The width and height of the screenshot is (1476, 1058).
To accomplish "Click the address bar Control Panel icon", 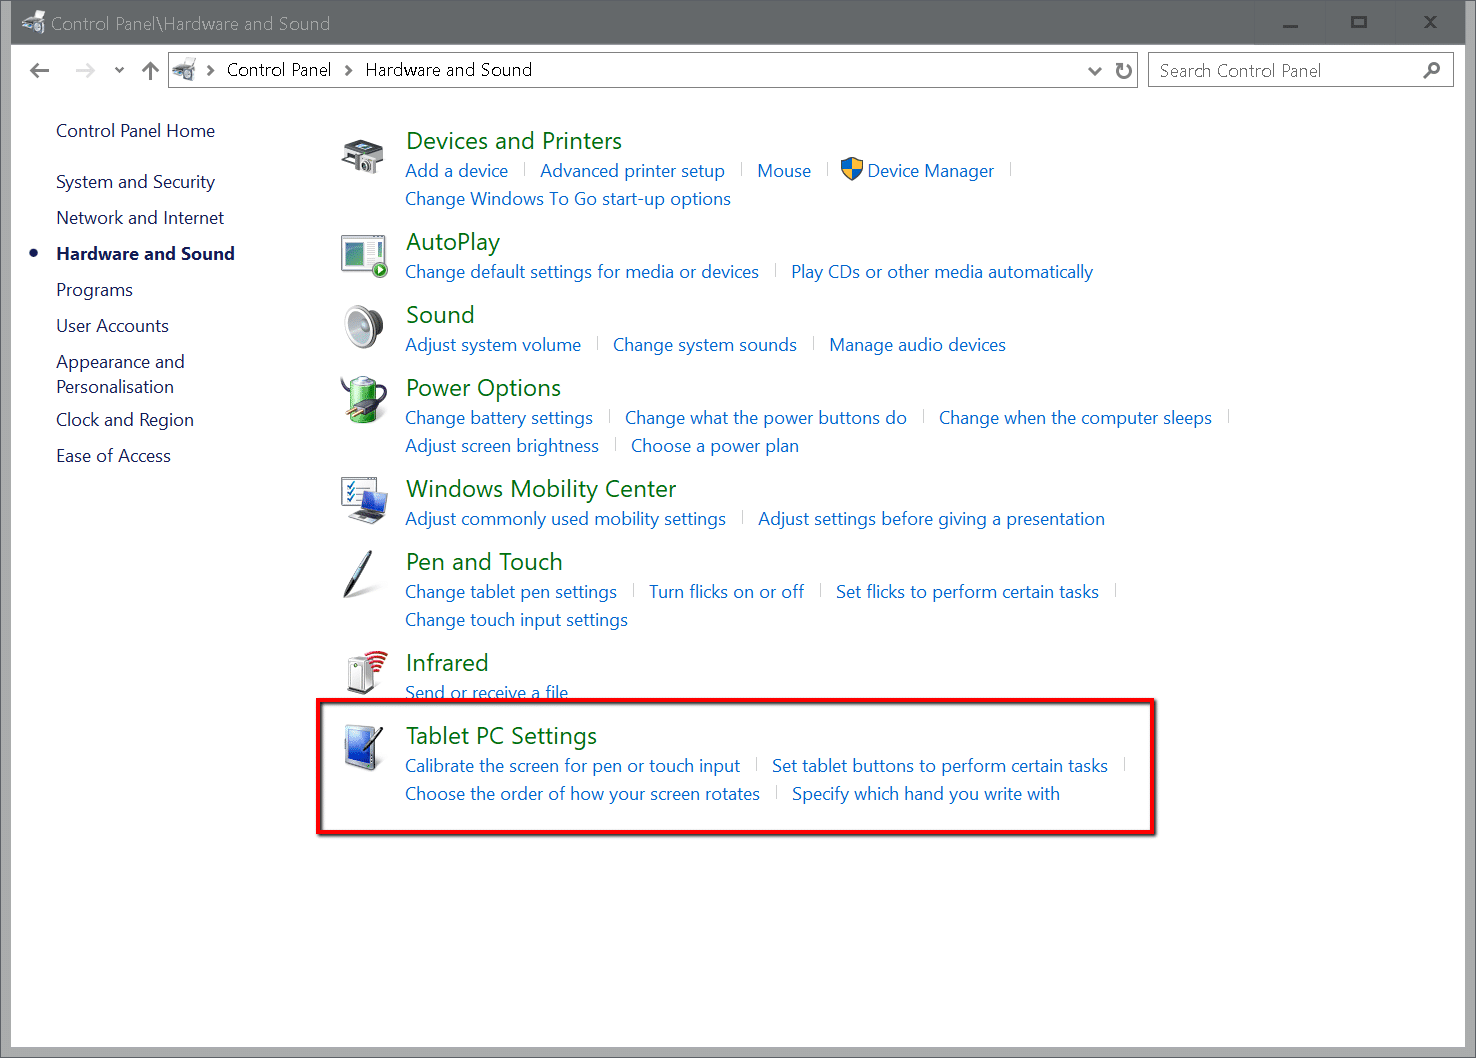I will pos(184,70).
